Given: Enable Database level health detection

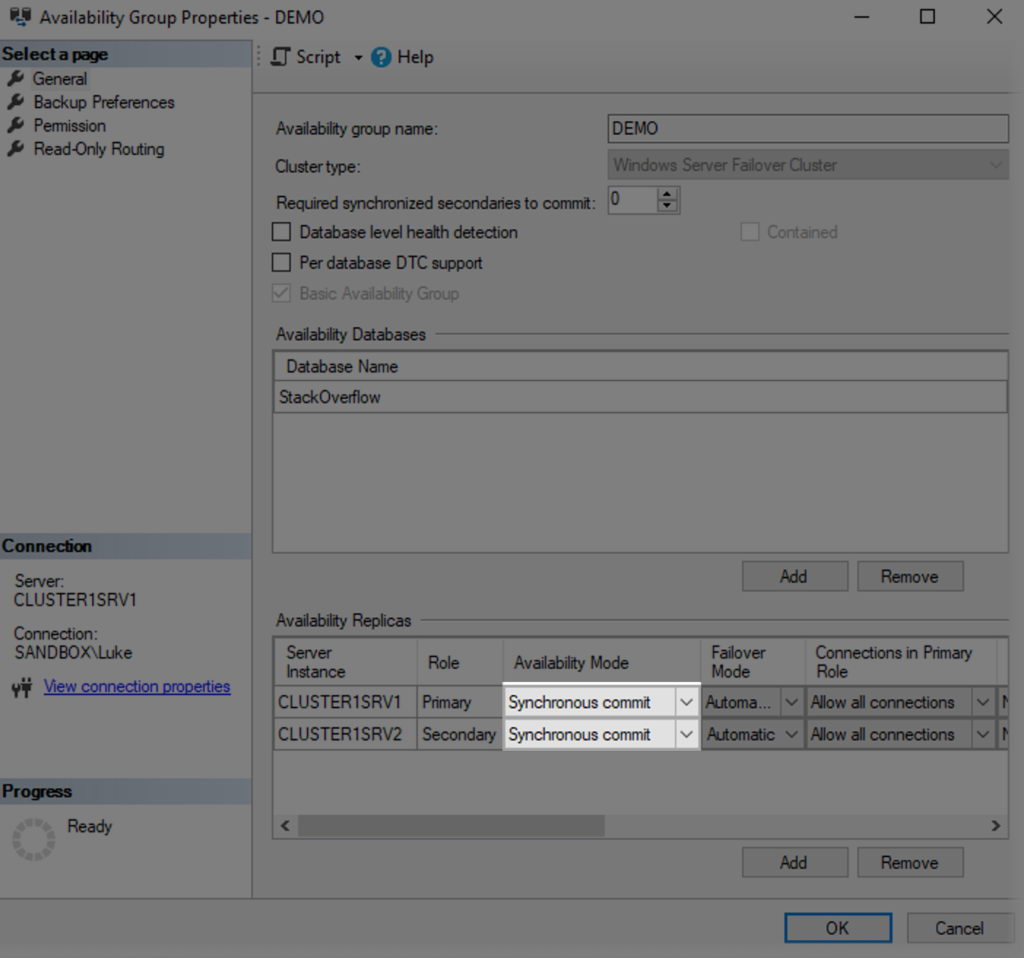Looking at the screenshot, I should 281,232.
